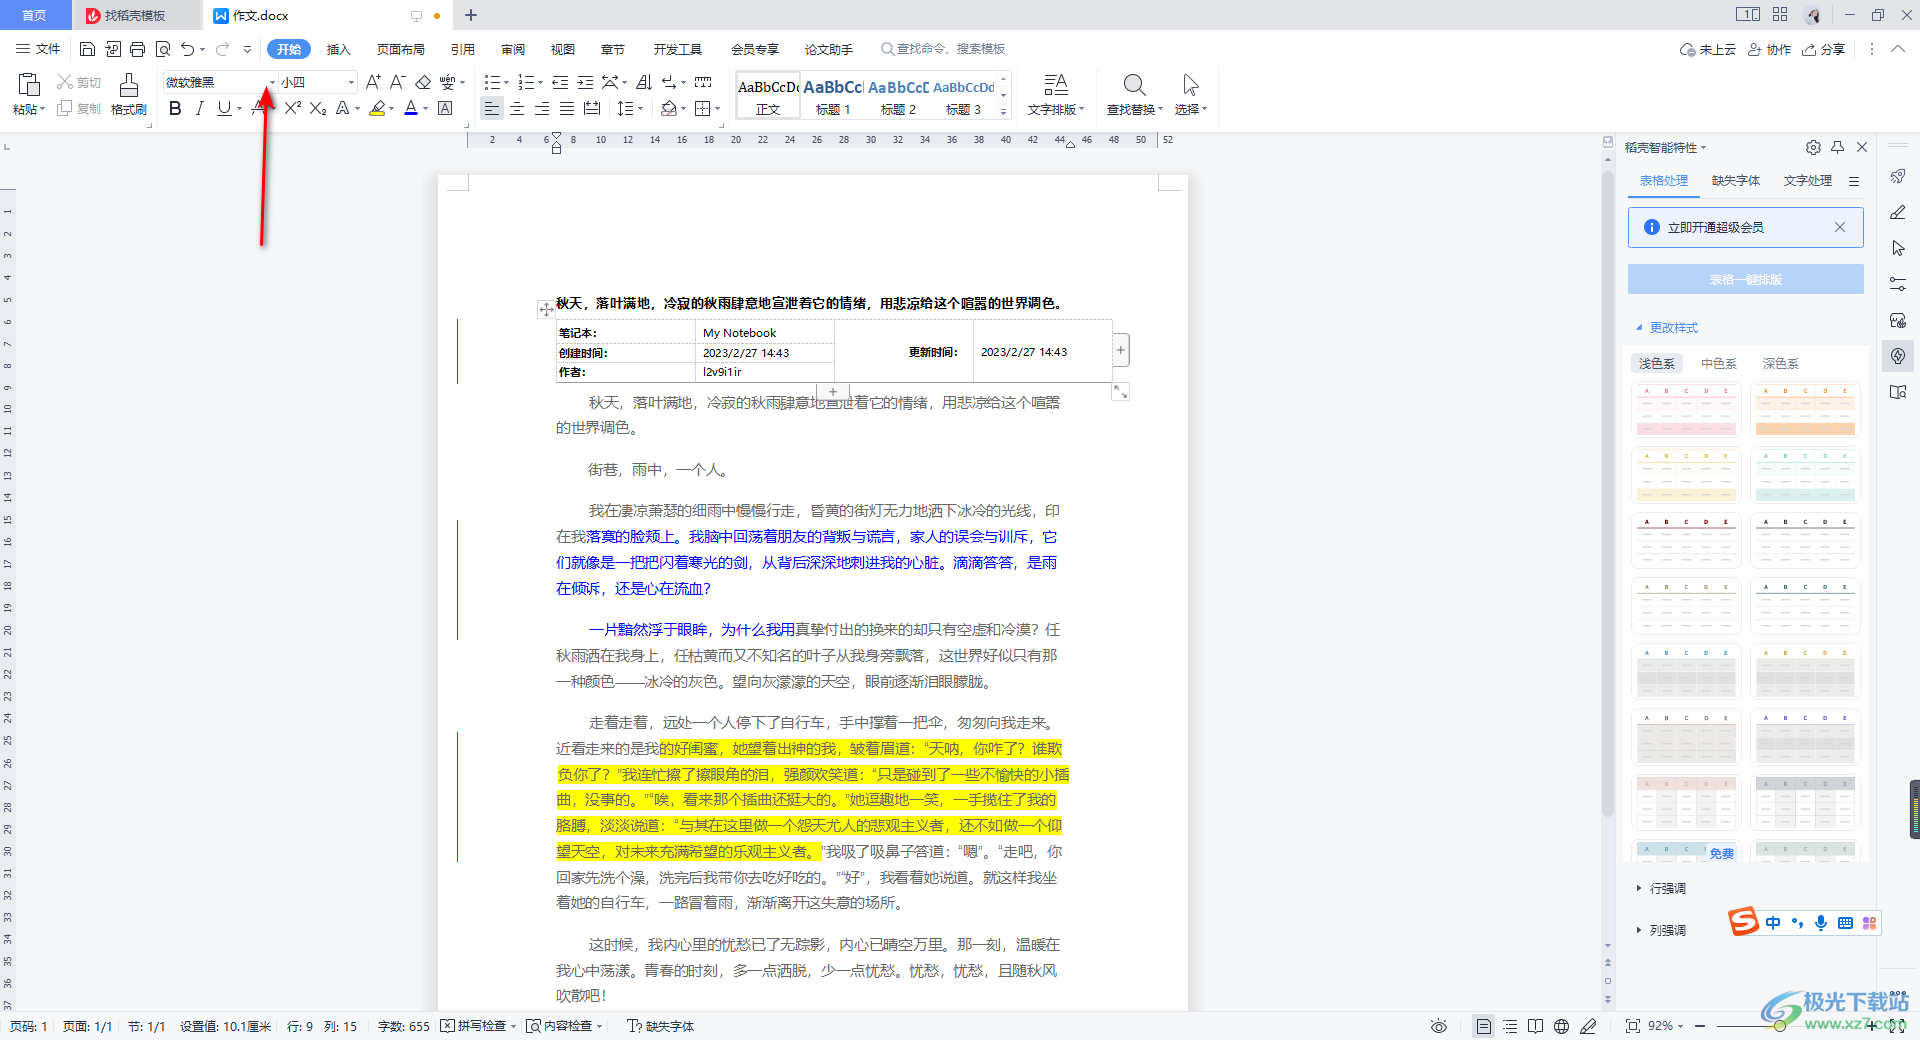Click the blue font color A button

pyautogui.click(x=410, y=108)
